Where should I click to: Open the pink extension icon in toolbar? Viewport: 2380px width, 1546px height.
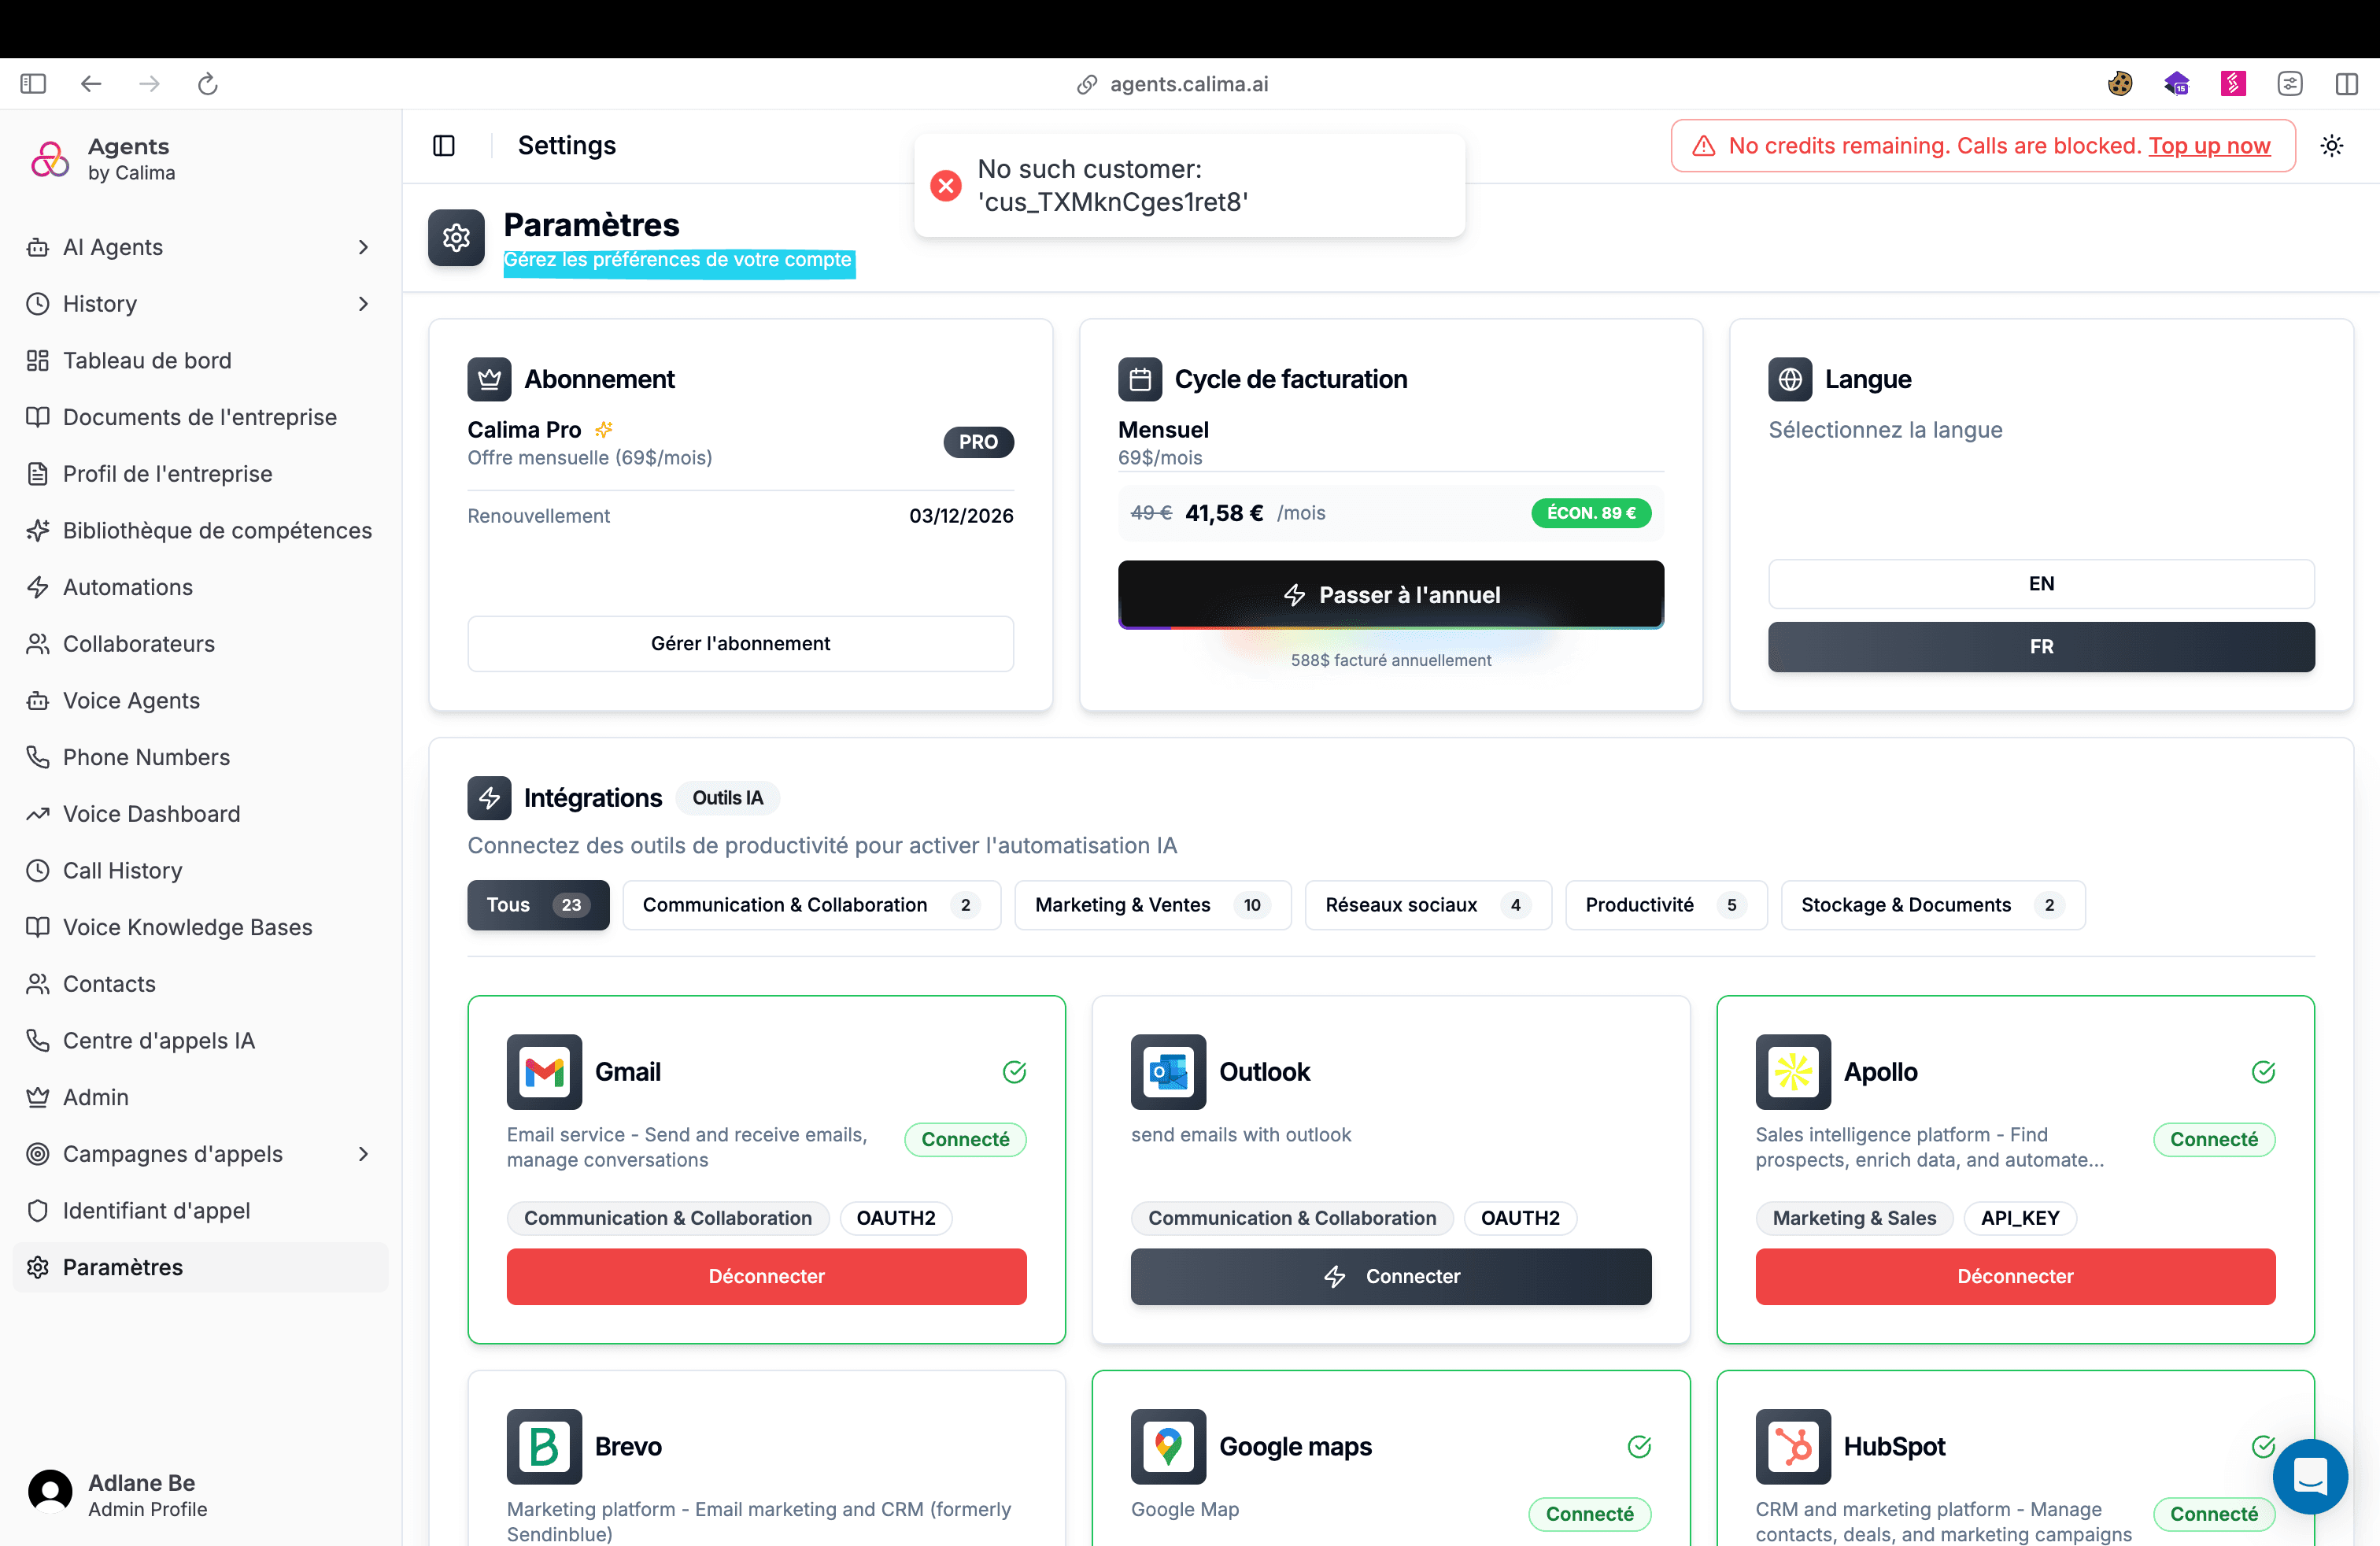point(2233,84)
